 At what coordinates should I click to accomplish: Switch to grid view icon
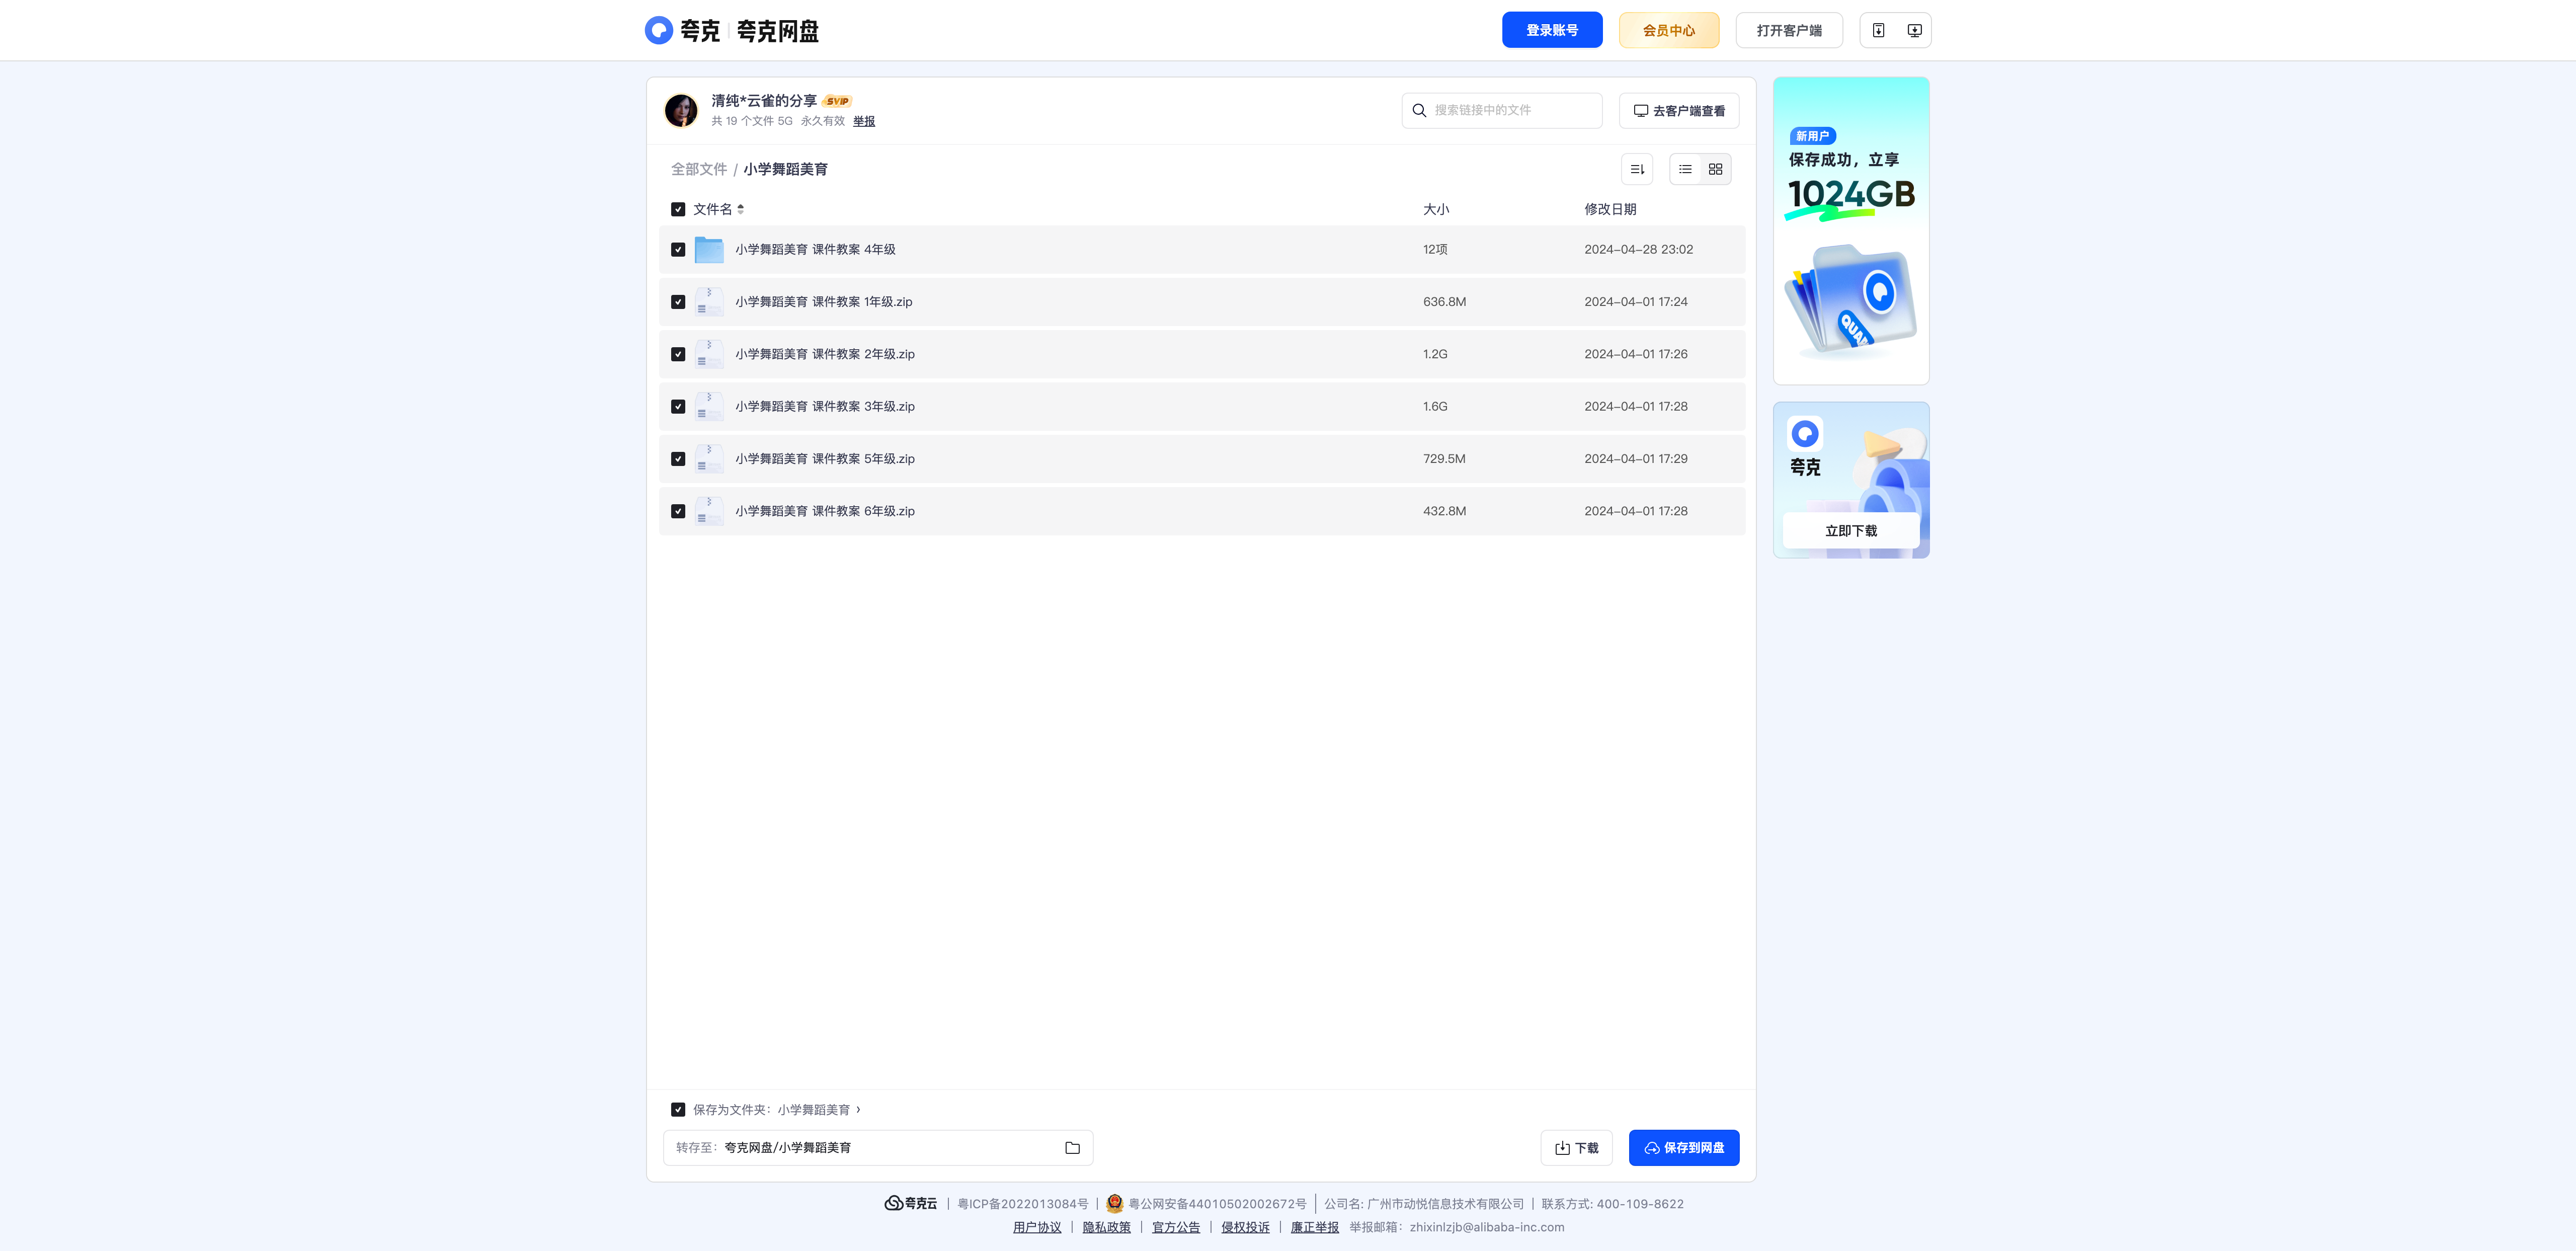pos(1715,169)
